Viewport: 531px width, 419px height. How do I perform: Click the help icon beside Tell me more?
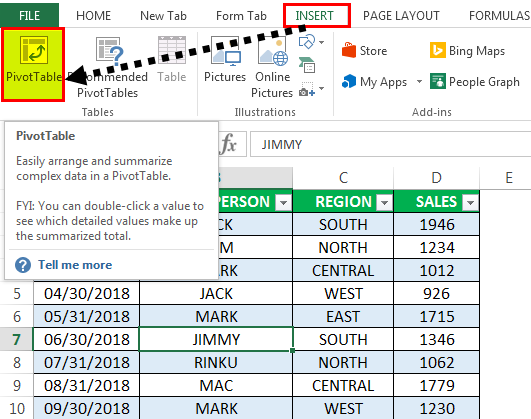coord(23,265)
